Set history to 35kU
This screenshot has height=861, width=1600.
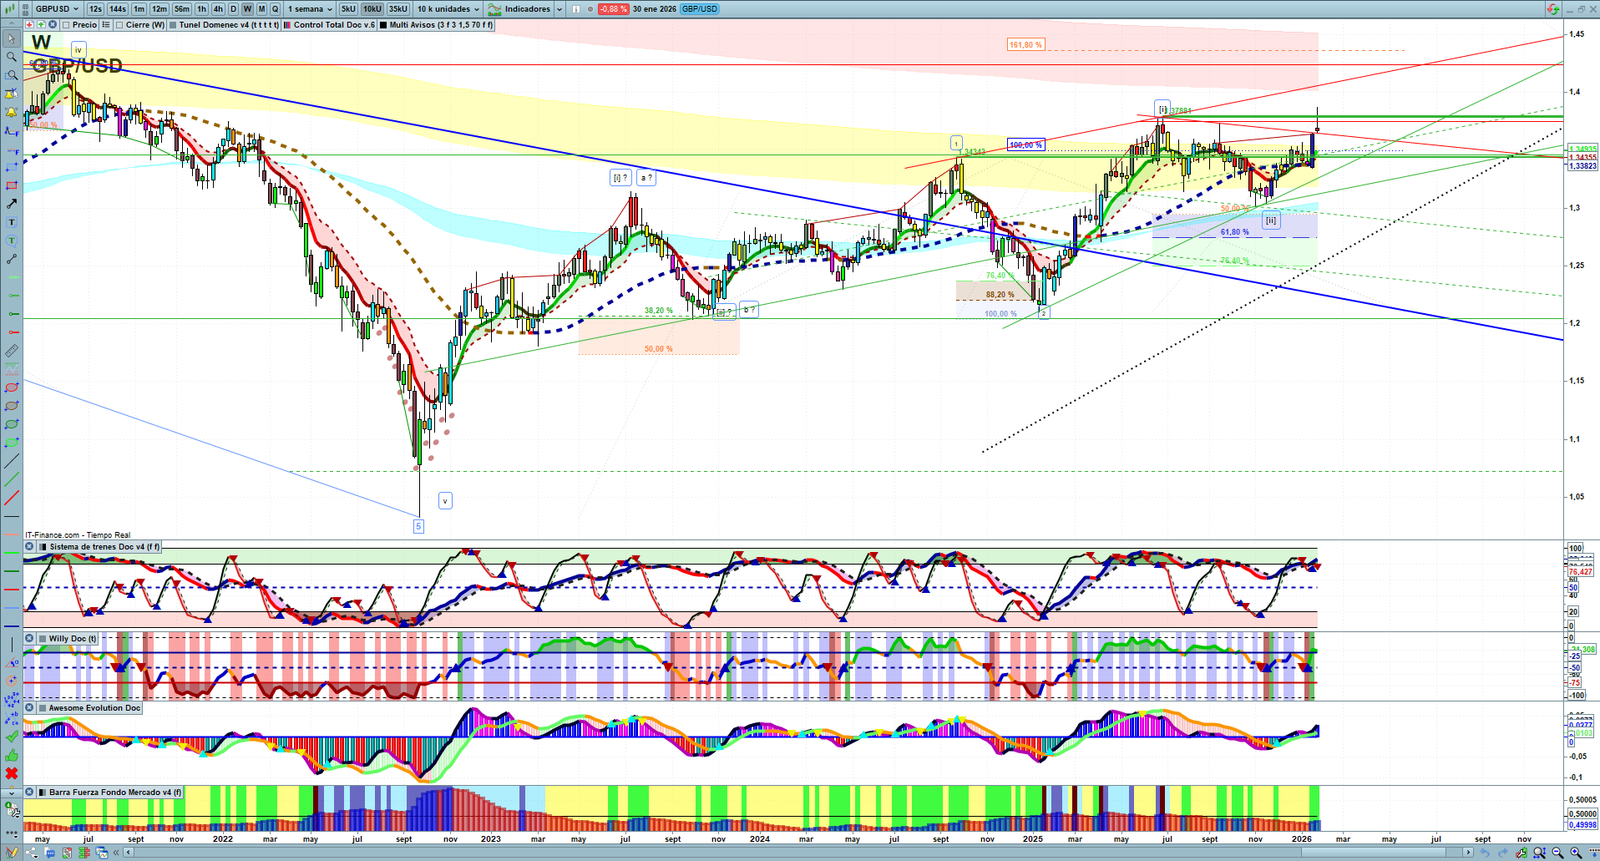click(x=398, y=9)
